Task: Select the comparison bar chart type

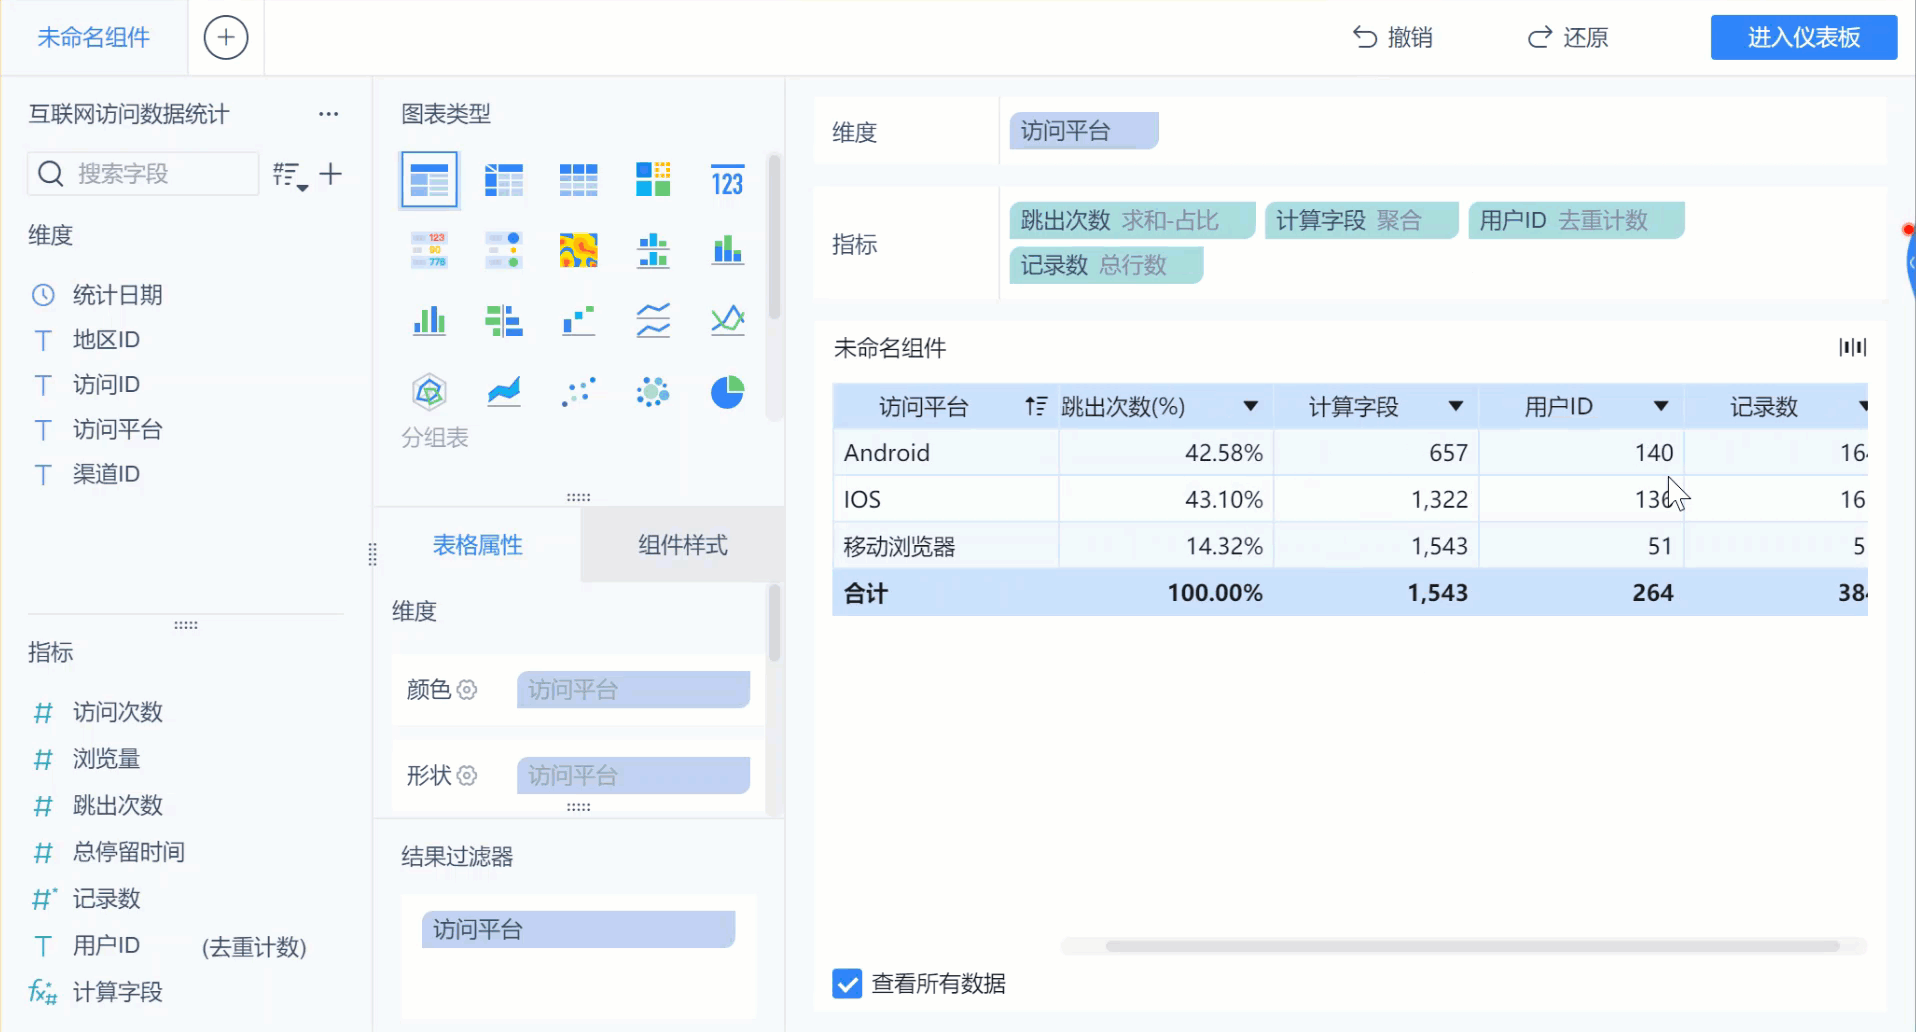Action: click(504, 321)
